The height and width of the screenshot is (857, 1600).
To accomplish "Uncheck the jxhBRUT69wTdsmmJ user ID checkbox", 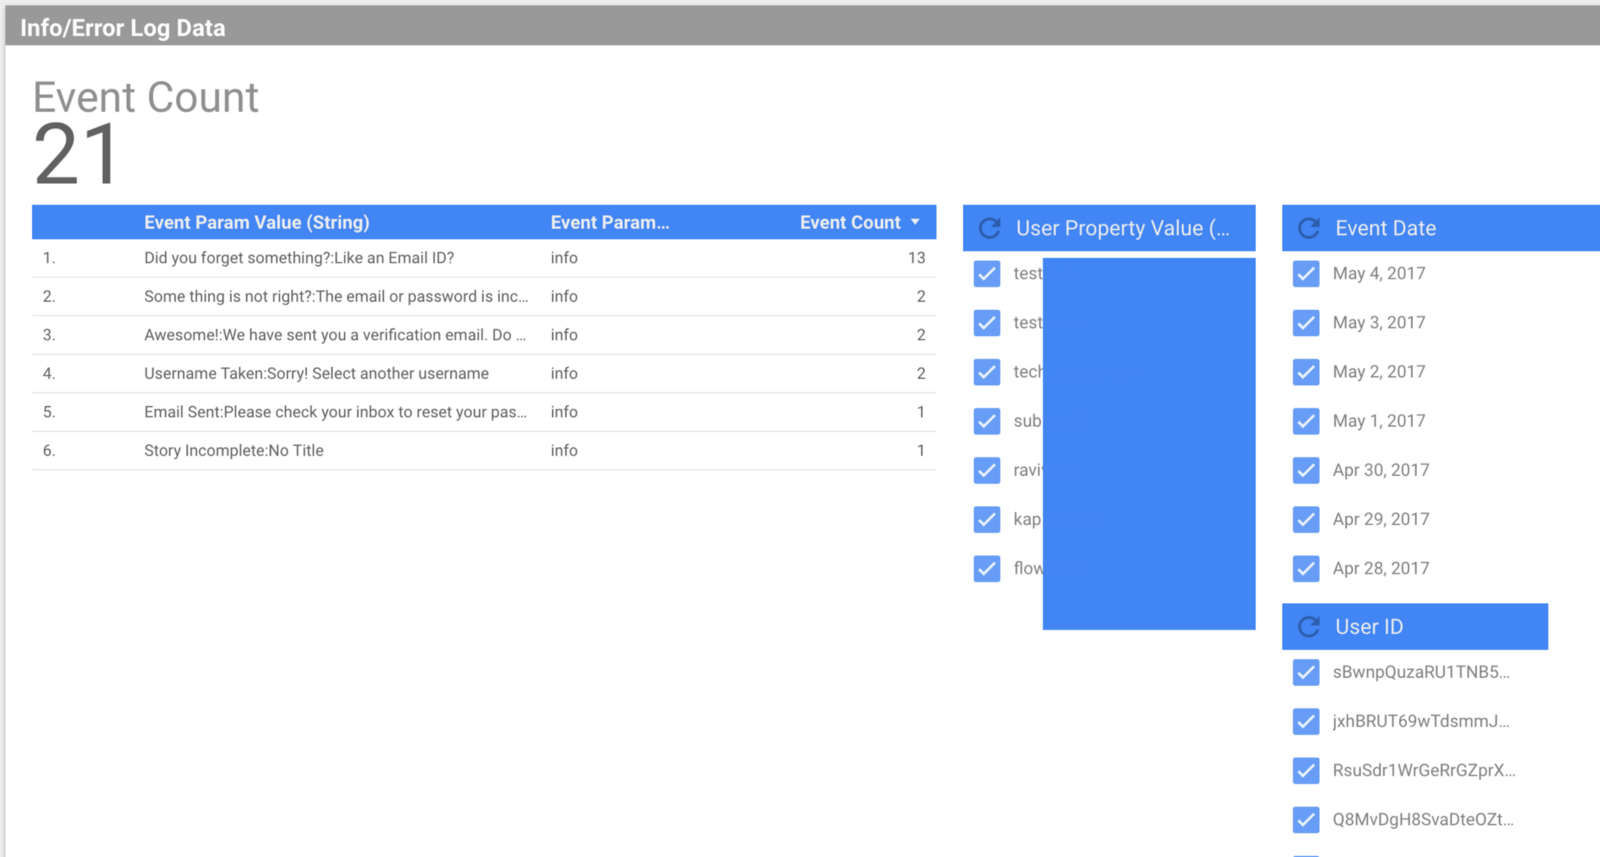I will click(x=1306, y=721).
